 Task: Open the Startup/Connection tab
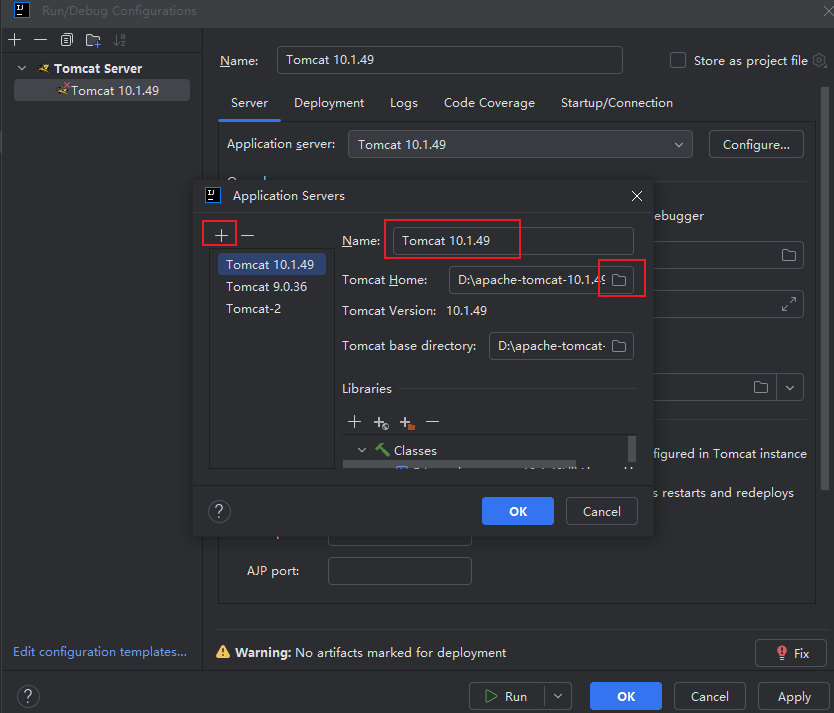pos(616,103)
